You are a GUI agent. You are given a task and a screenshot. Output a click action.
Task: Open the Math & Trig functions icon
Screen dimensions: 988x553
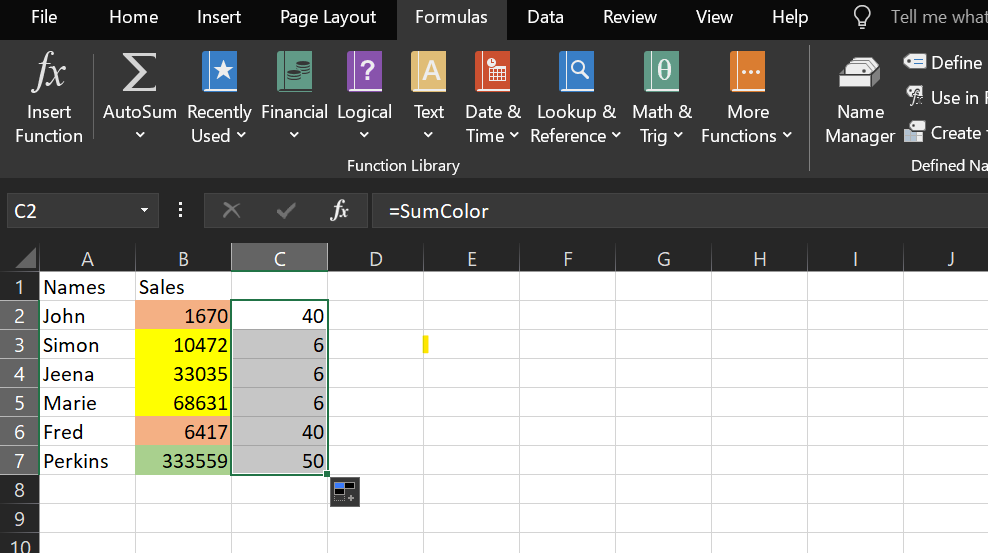click(x=662, y=71)
